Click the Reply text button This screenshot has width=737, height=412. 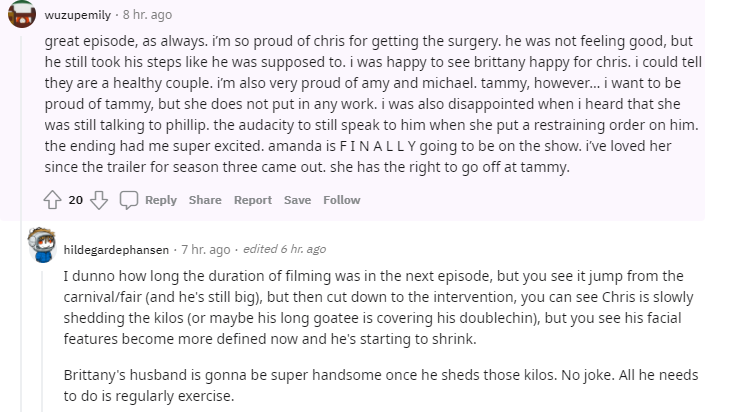point(161,200)
